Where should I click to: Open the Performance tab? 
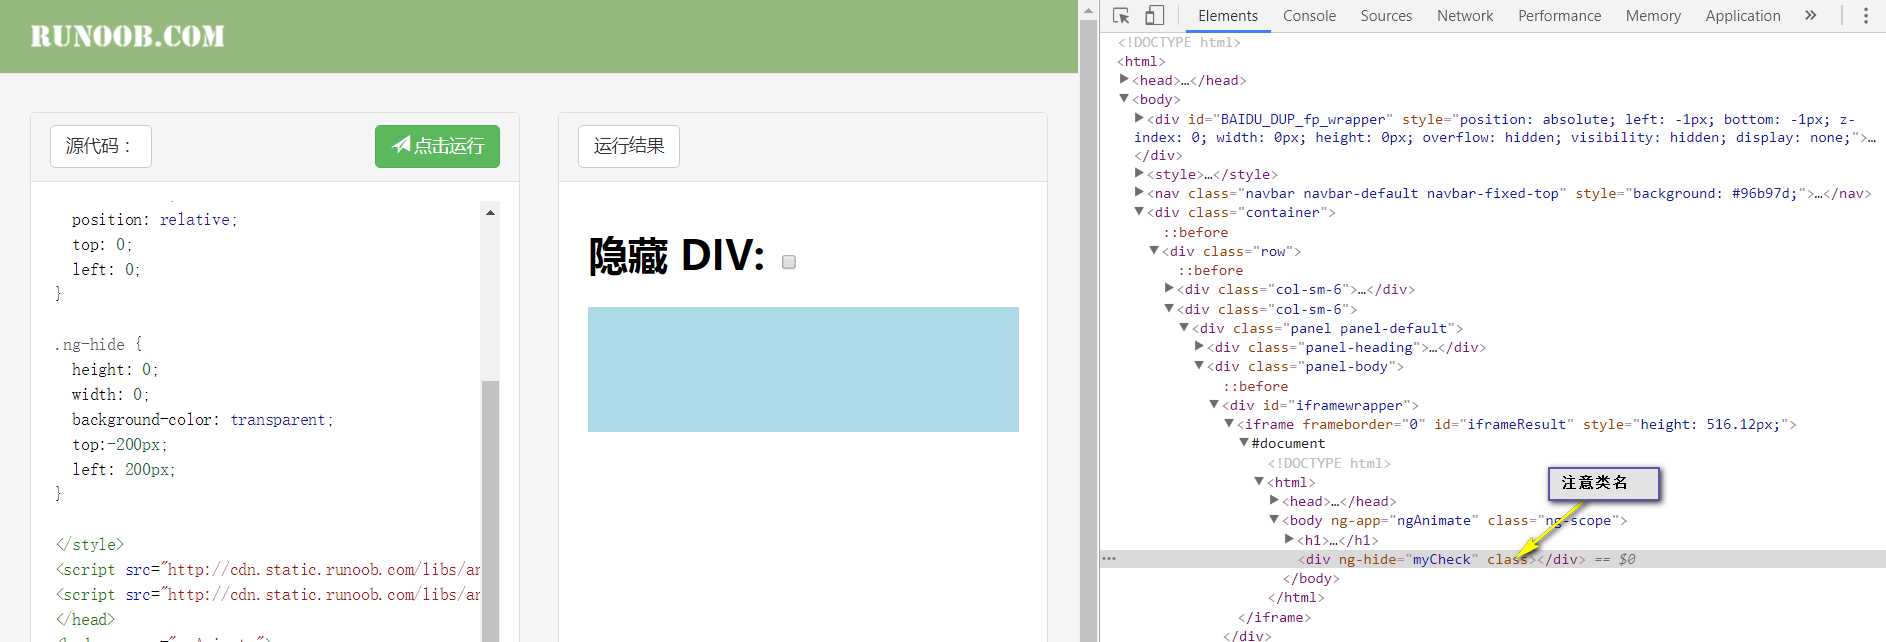(1559, 16)
